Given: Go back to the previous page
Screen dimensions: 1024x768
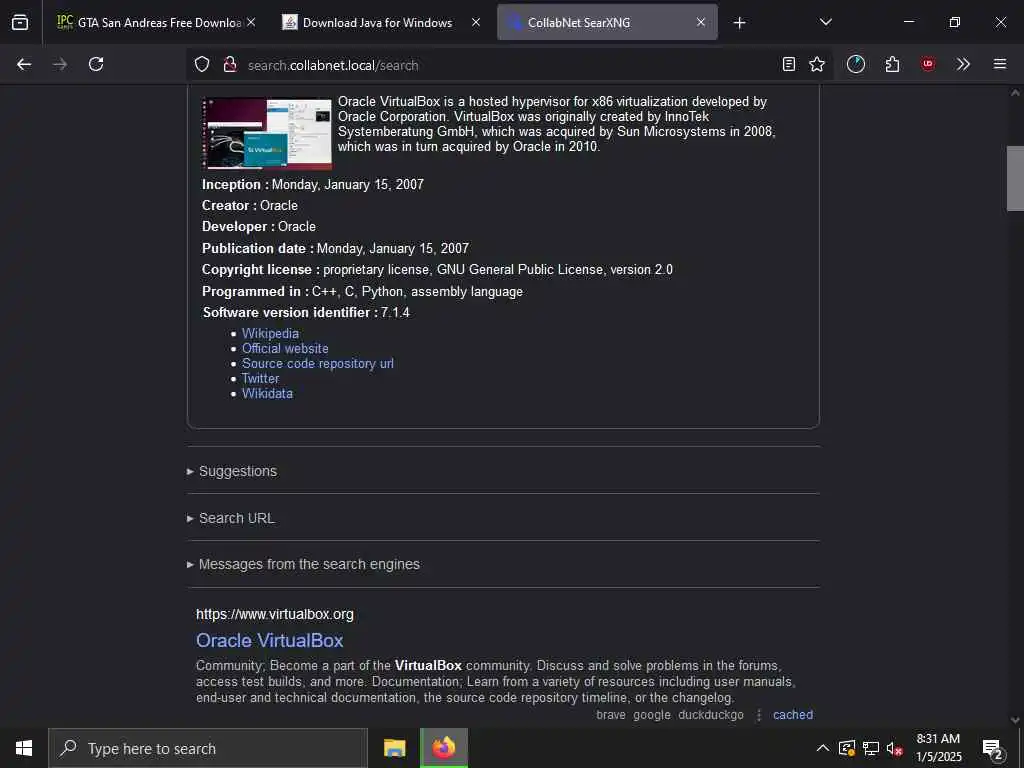Looking at the screenshot, I should (24, 64).
